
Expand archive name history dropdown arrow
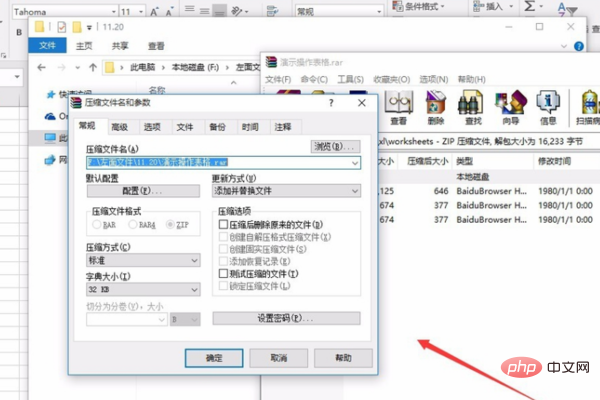(x=355, y=163)
